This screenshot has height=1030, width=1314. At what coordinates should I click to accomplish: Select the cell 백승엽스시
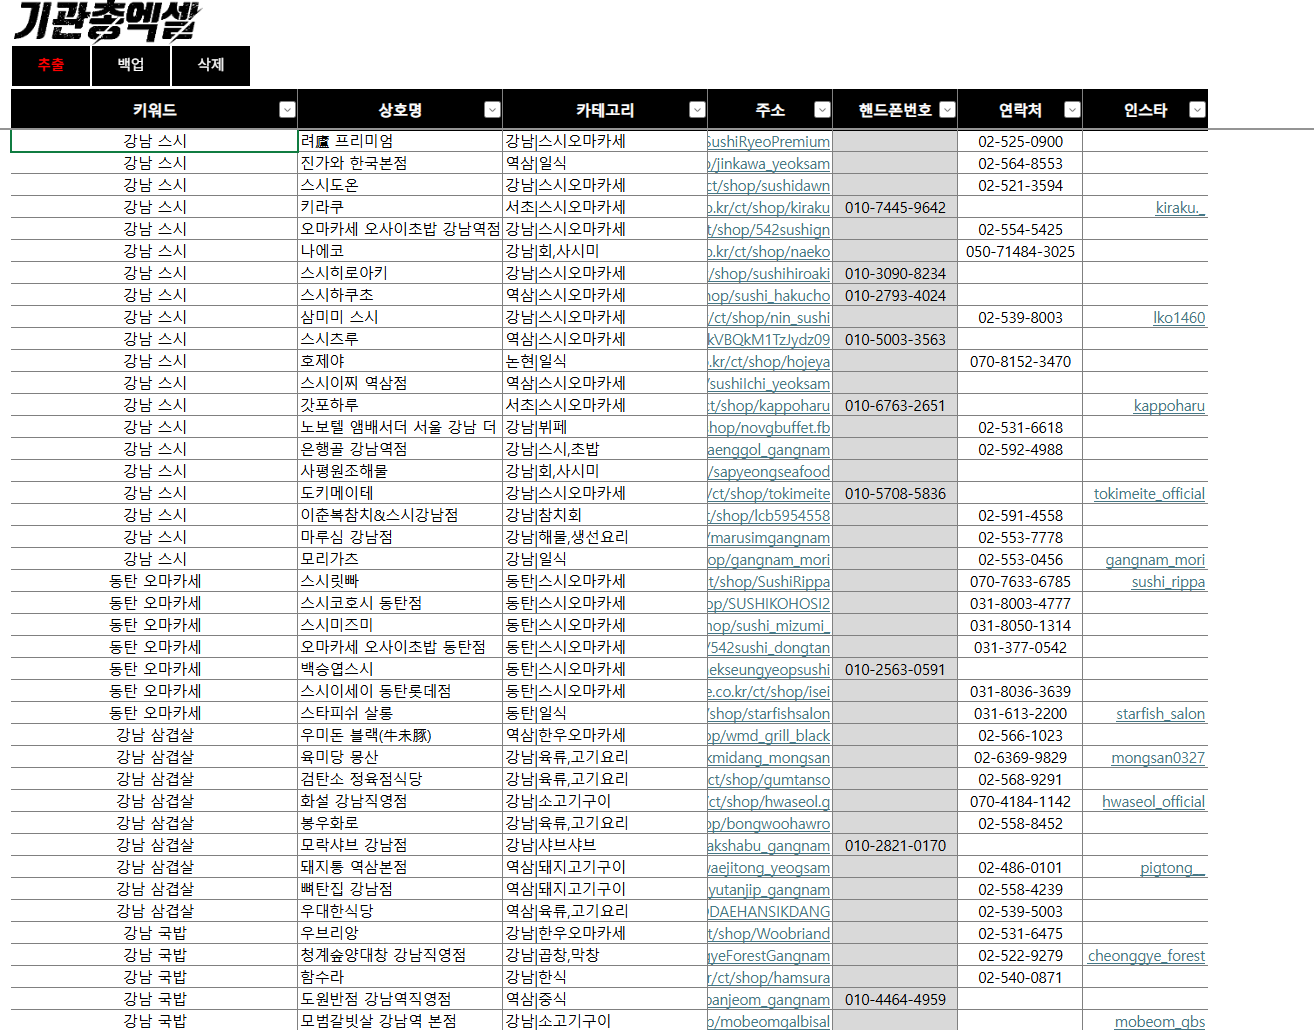pyautogui.click(x=400, y=669)
